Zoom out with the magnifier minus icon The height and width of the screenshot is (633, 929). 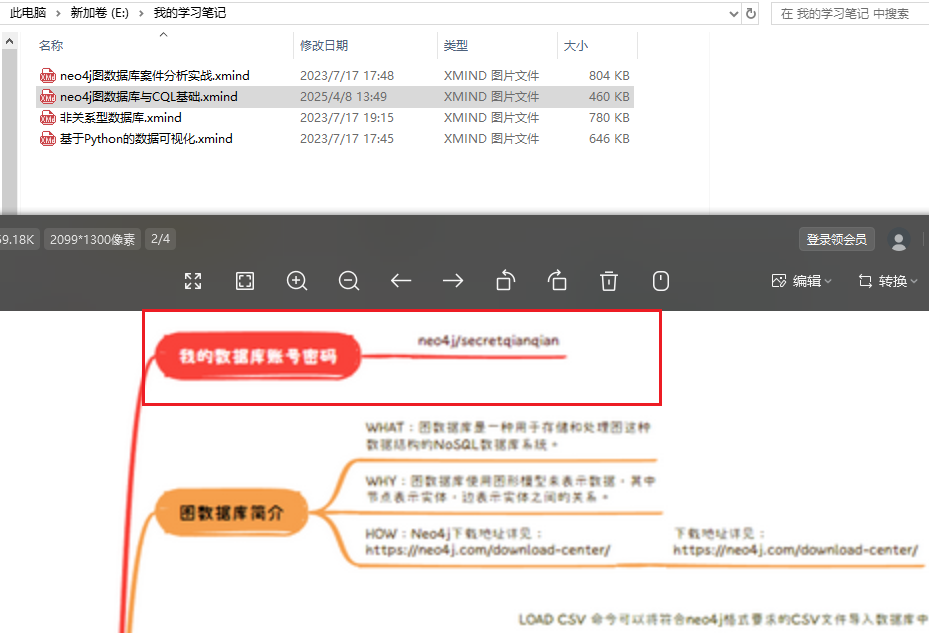pos(349,281)
